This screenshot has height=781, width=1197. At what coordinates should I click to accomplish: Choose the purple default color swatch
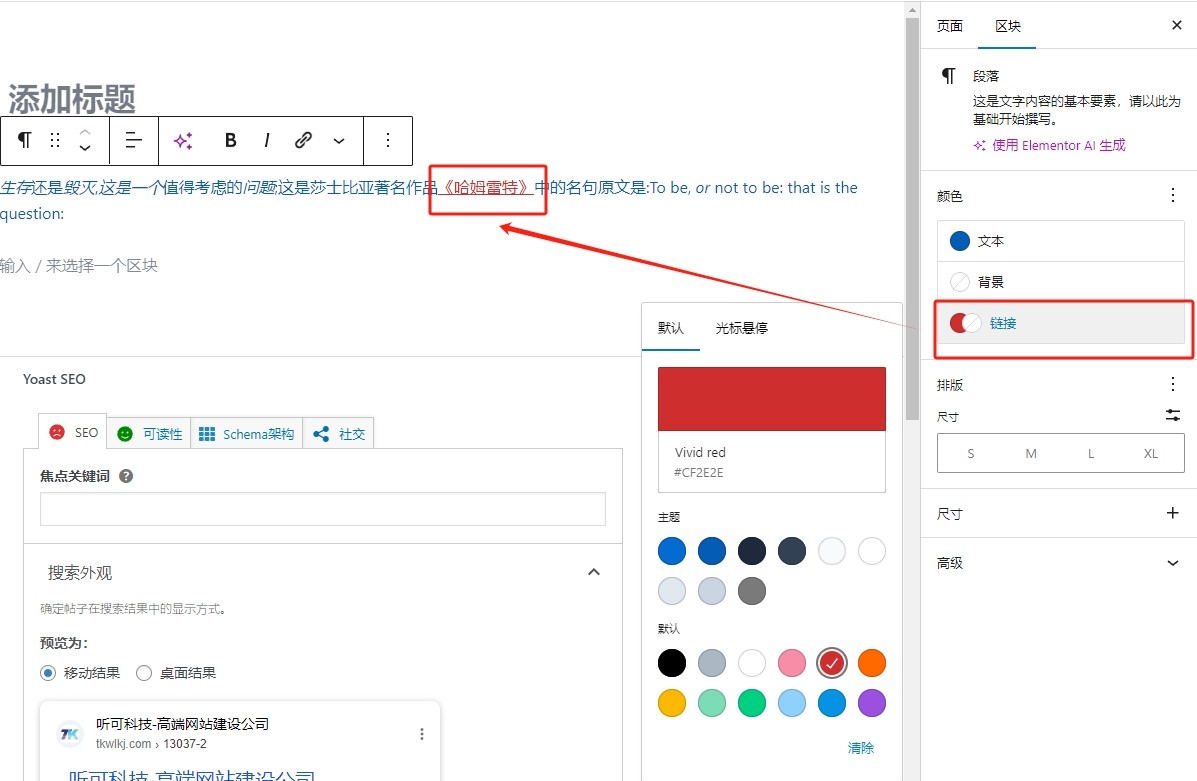click(x=872, y=703)
